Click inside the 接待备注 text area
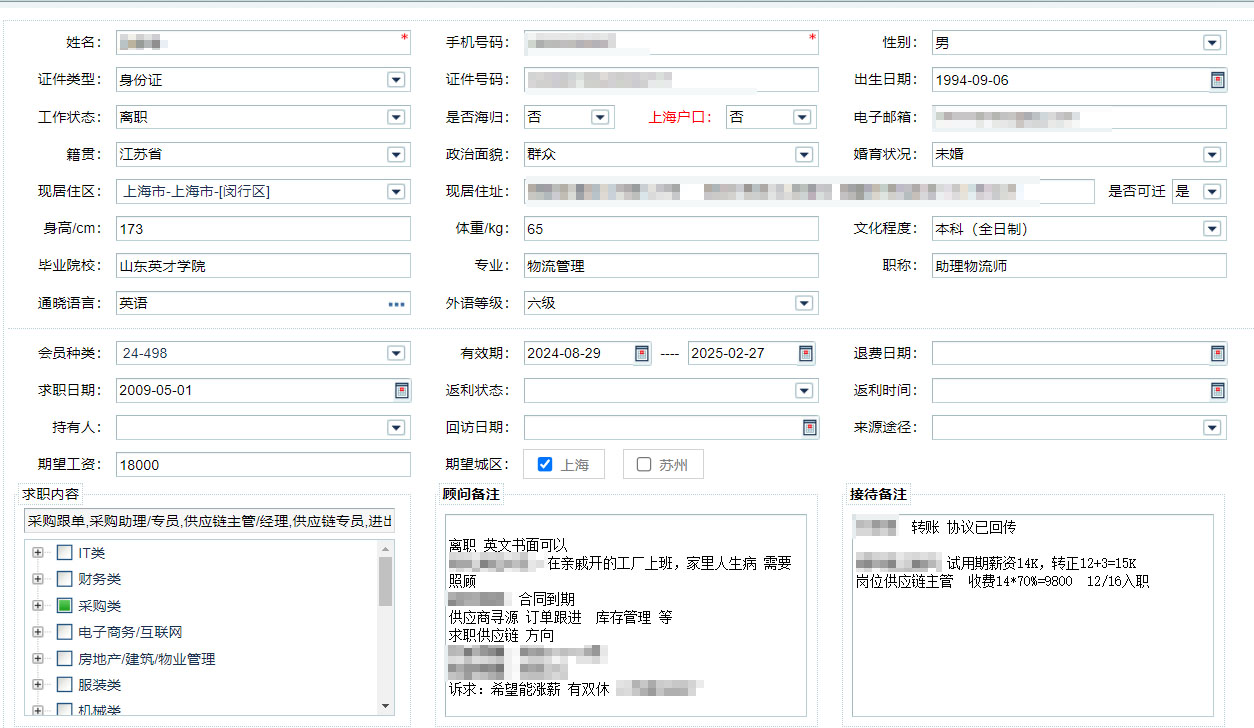This screenshot has width=1254, height=728. 1033,615
